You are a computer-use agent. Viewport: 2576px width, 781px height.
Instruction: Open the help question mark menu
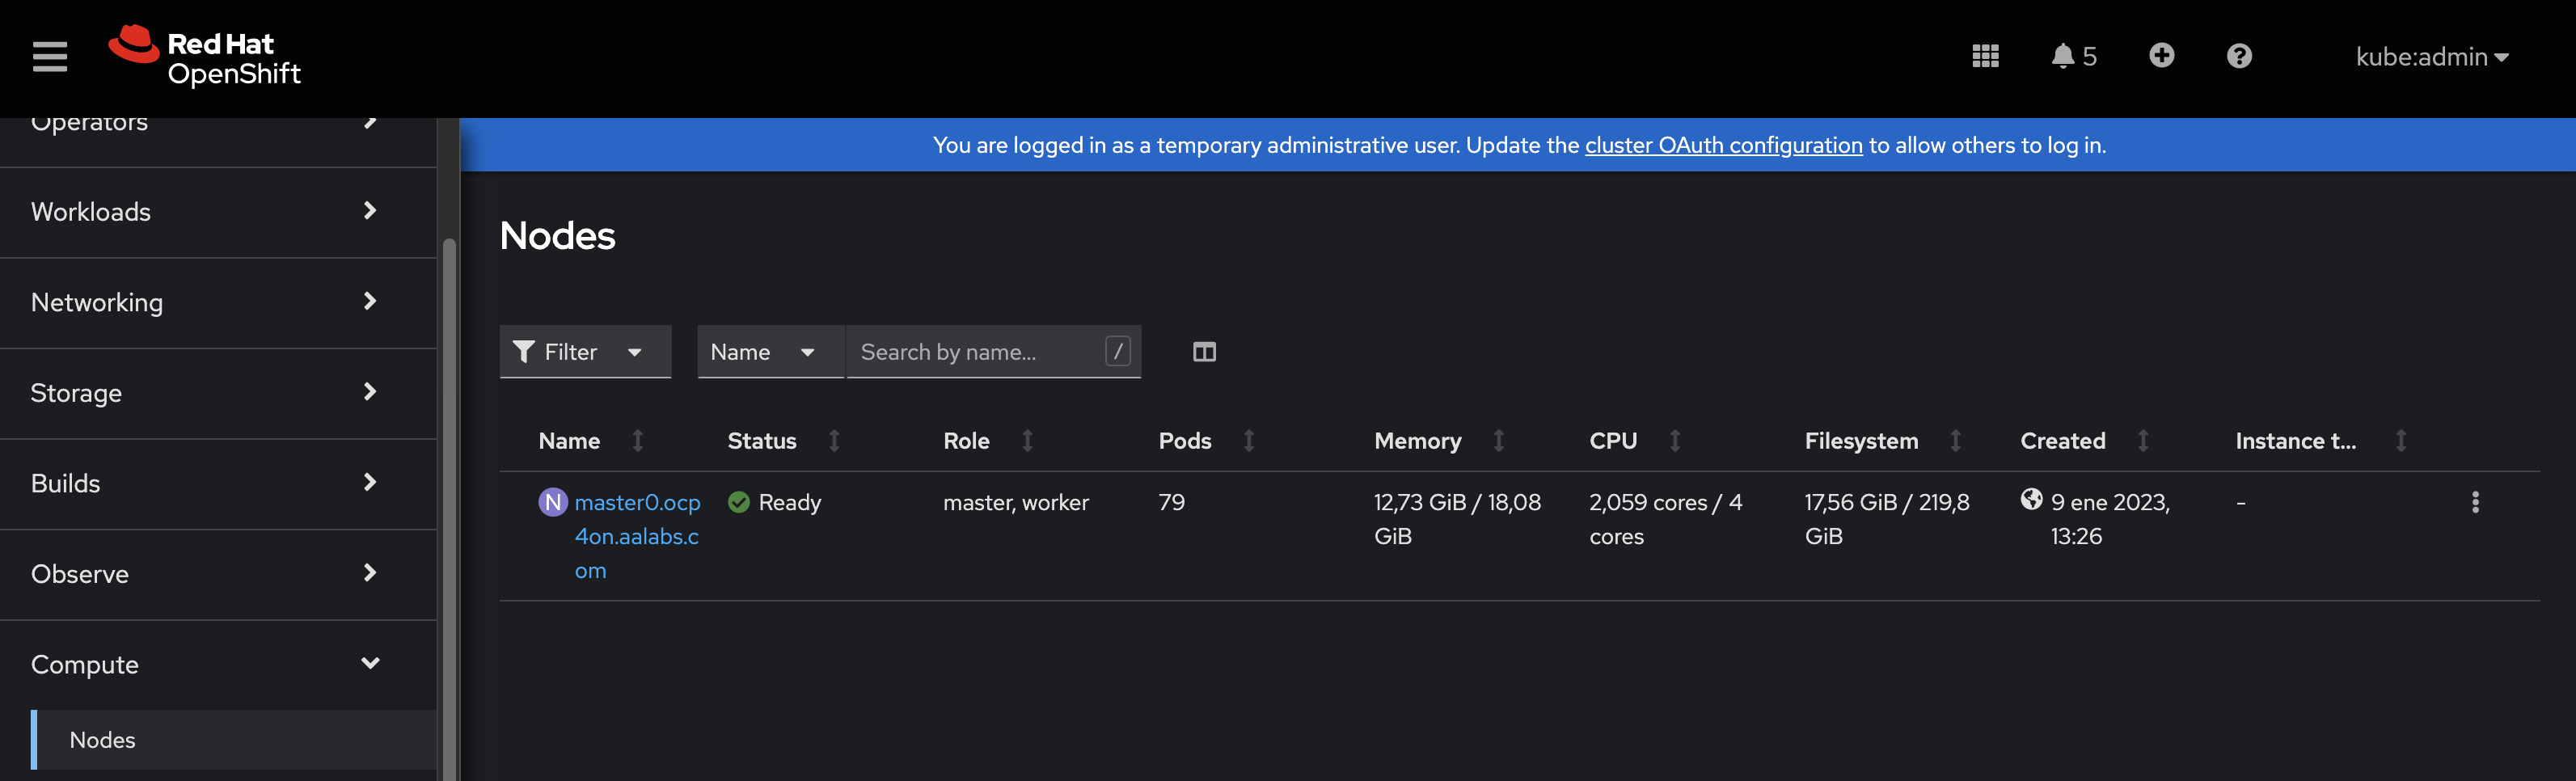[x=2239, y=56]
